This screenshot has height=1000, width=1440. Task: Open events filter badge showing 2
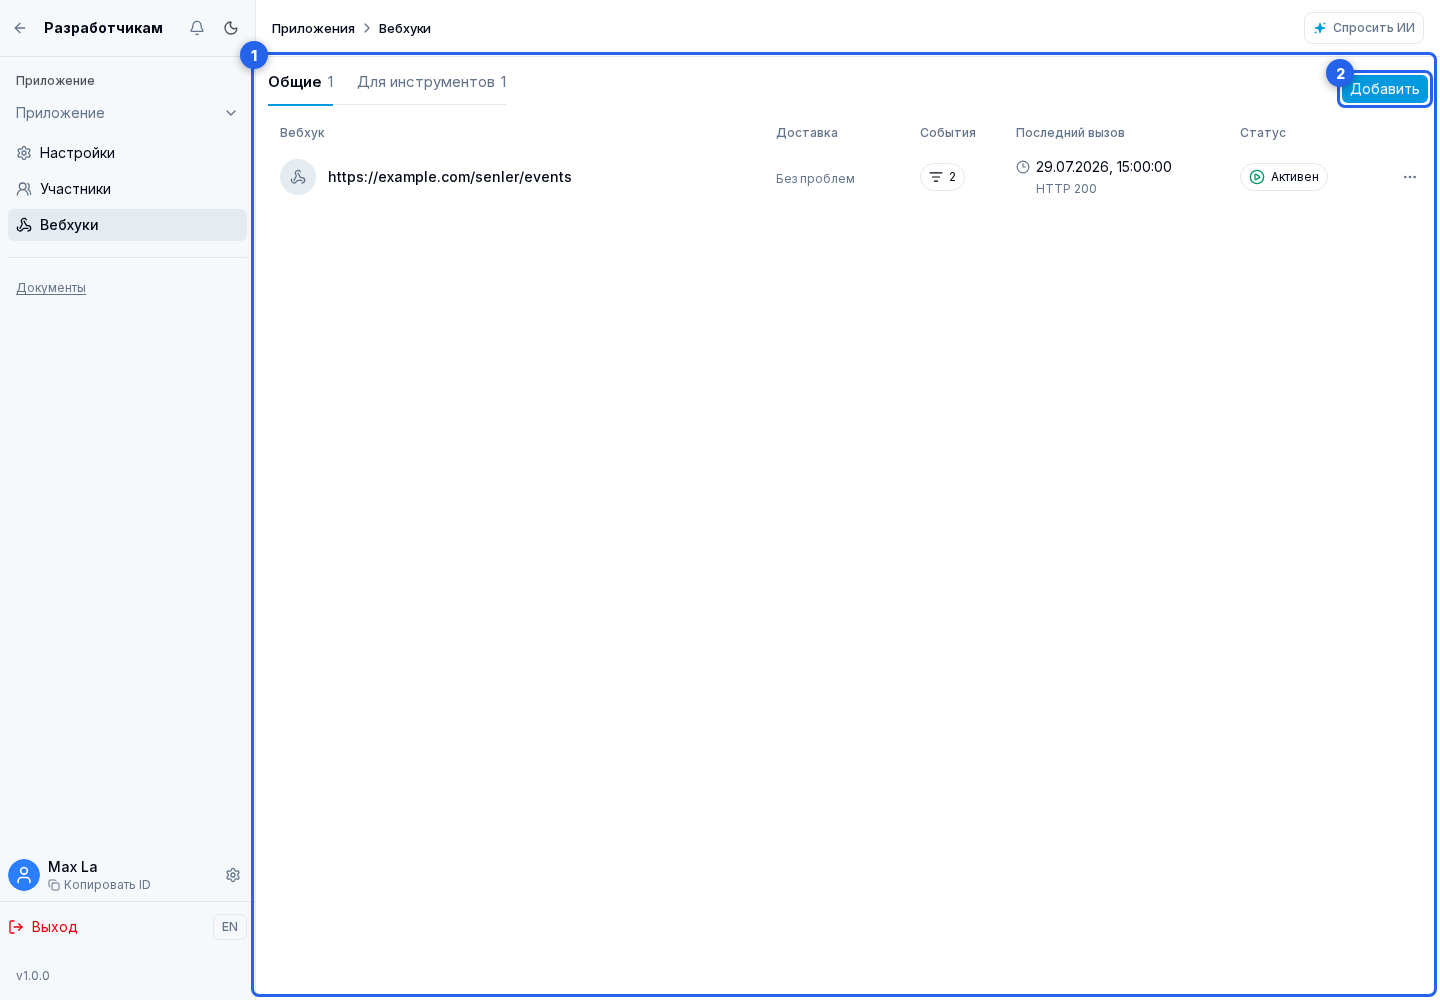pyautogui.click(x=942, y=177)
